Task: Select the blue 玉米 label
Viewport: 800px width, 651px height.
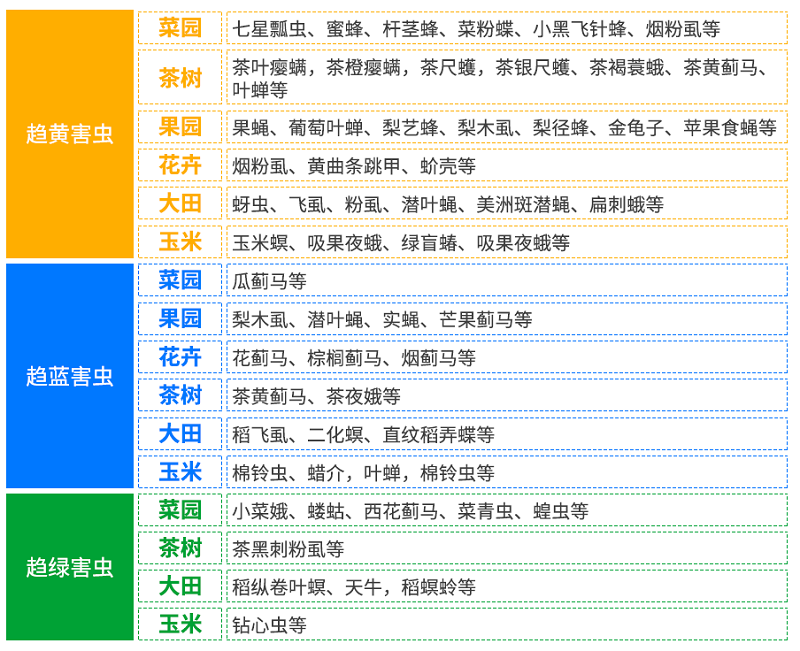Action: click(x=180, y=472)
